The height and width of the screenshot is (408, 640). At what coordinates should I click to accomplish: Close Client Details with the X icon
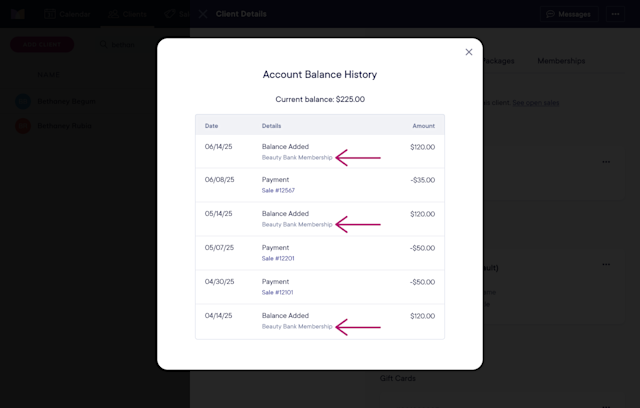click(x=203, y=14)
